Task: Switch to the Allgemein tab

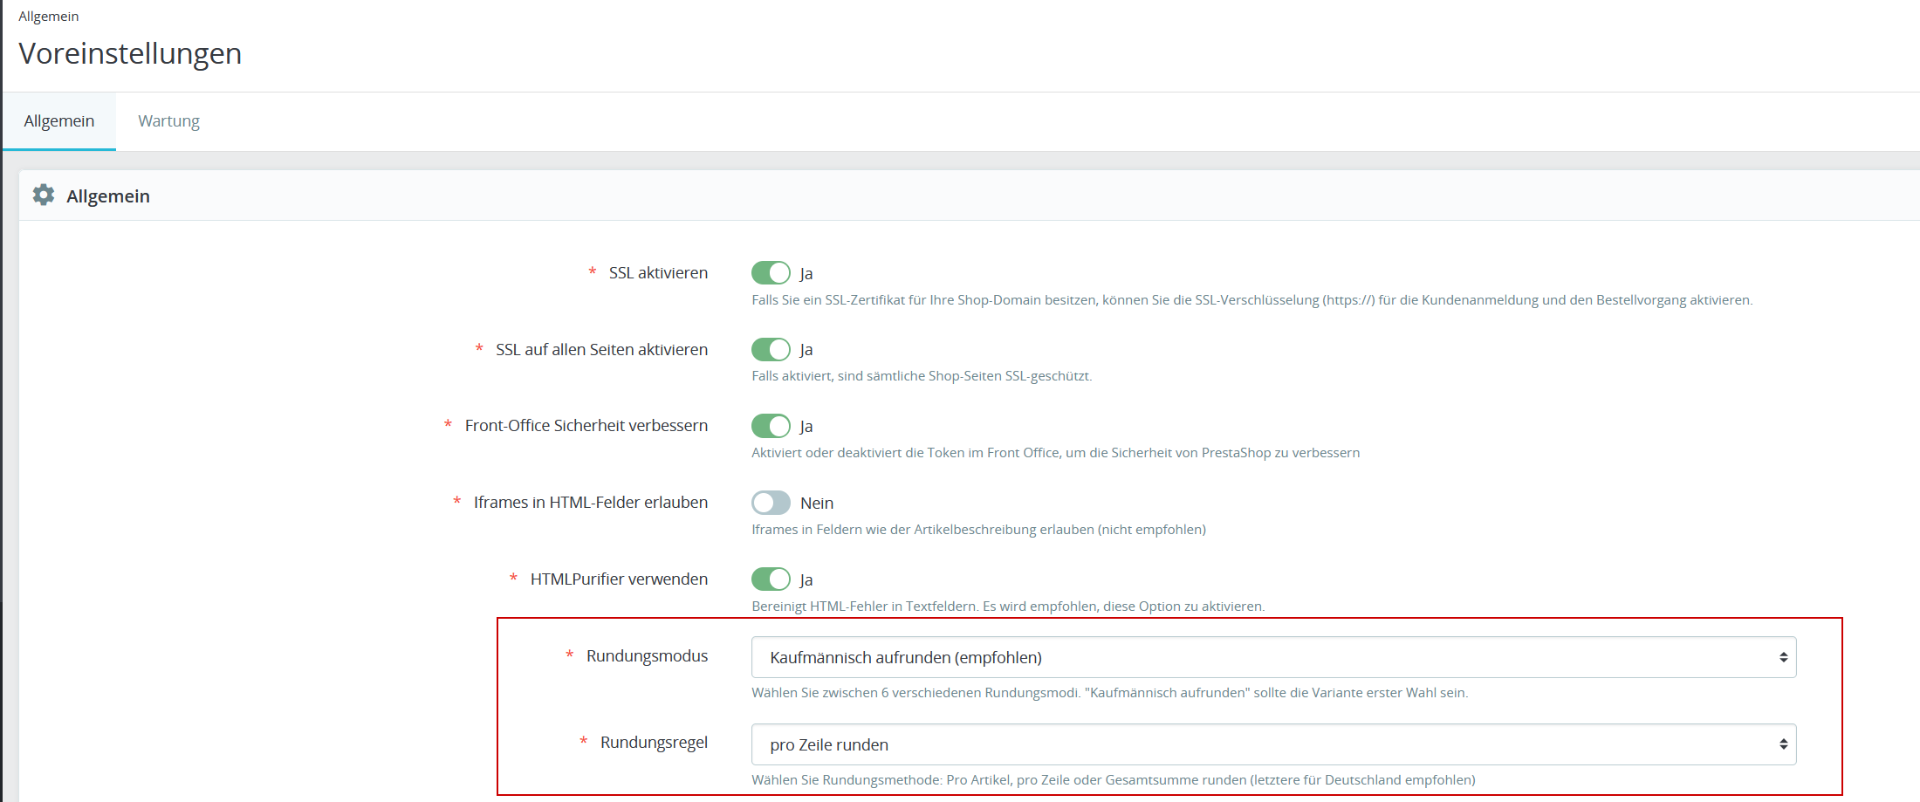Action: pyautogui.click(x=59, y=121)
